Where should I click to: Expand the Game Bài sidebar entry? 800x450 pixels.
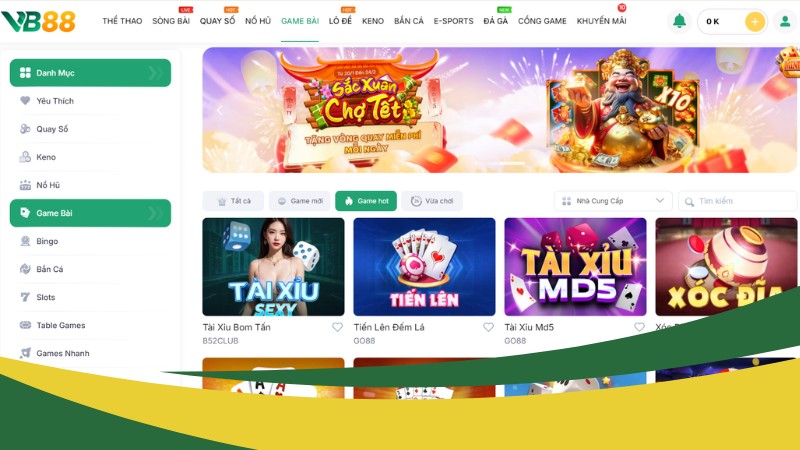tap(90, 213)
